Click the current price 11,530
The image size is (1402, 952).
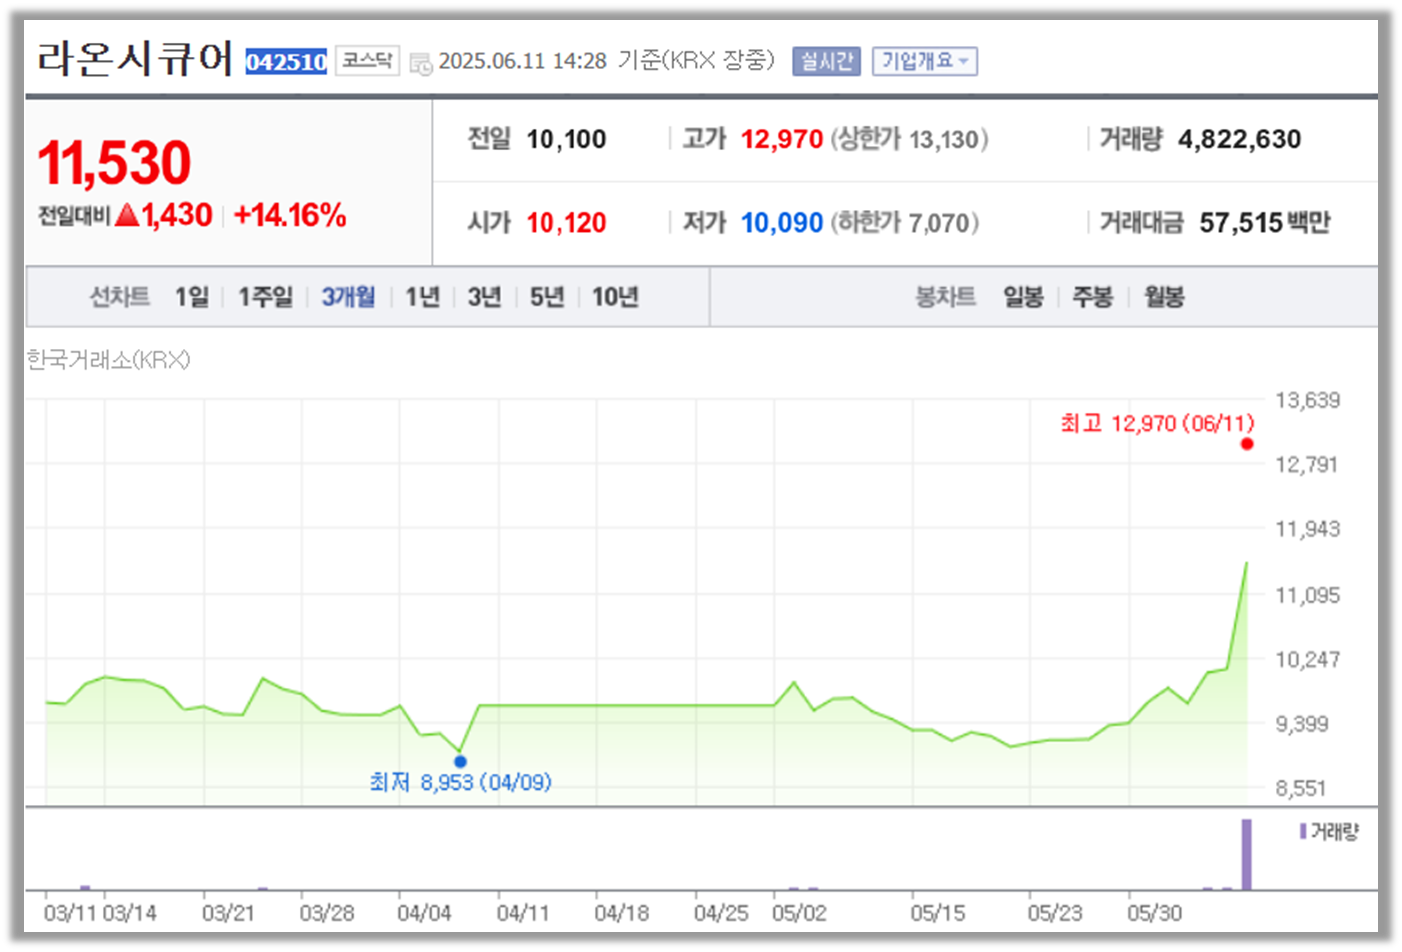(114, 163)
